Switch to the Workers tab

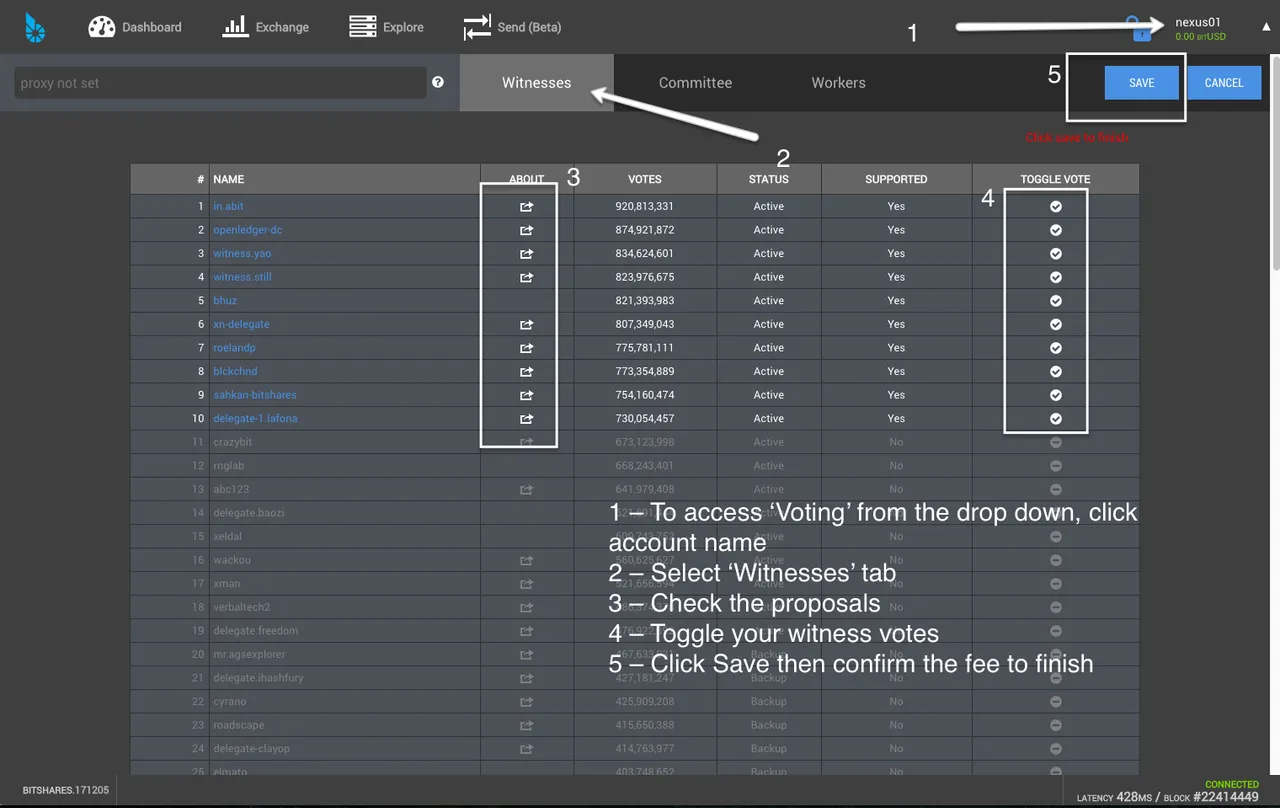tap(838, 83)
